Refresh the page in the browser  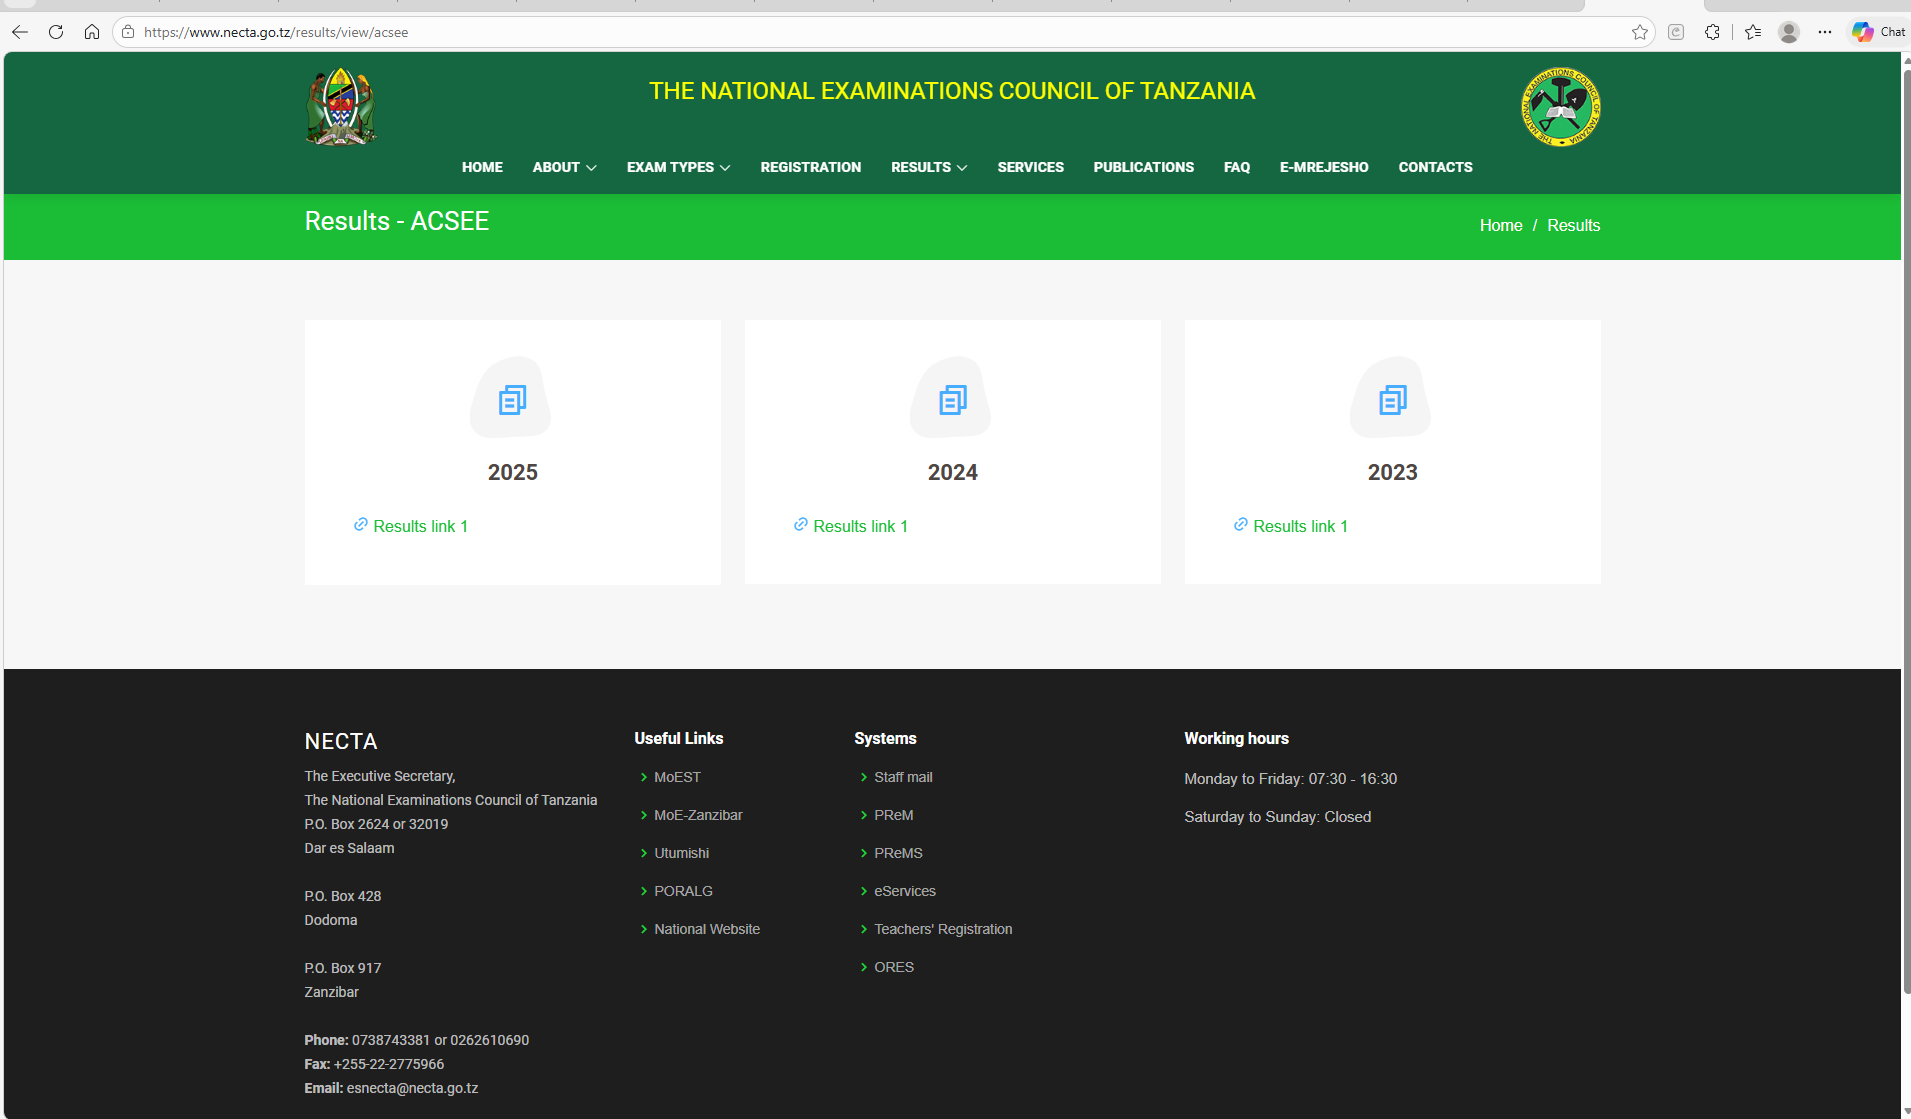pyautogui.click(x=56, y=32)
